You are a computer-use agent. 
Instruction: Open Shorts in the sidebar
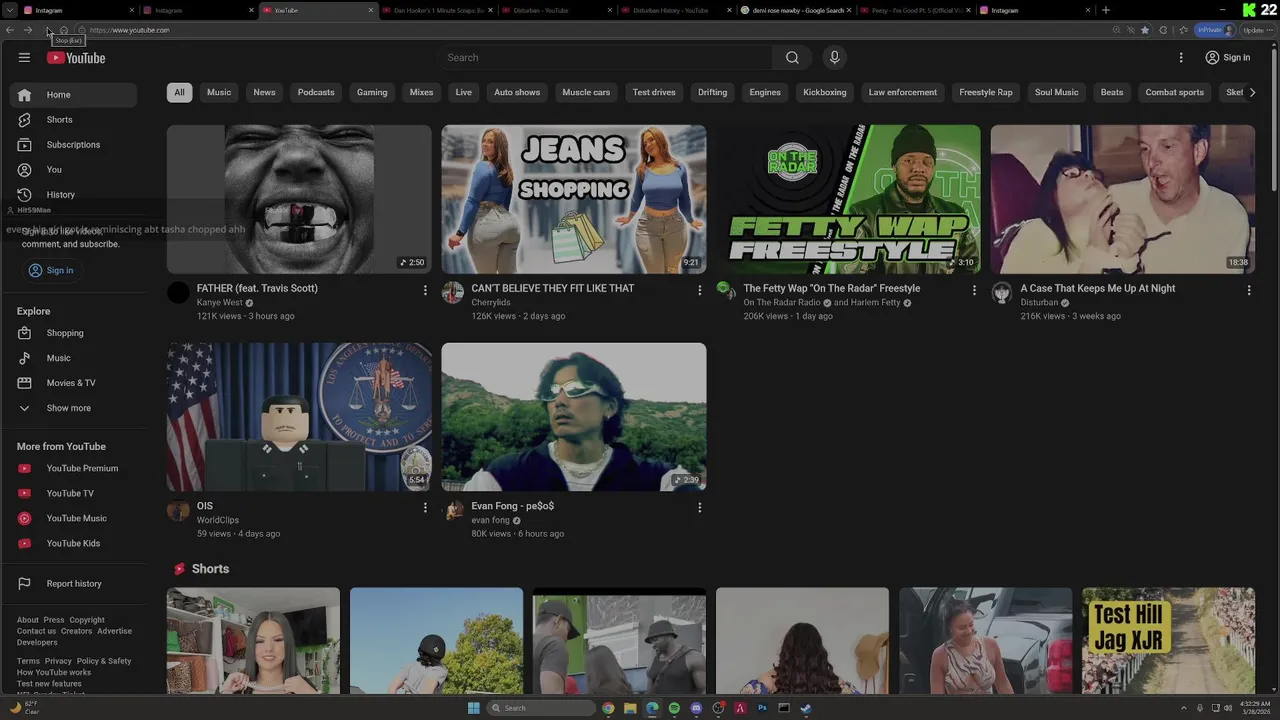[x=73, y=120]
